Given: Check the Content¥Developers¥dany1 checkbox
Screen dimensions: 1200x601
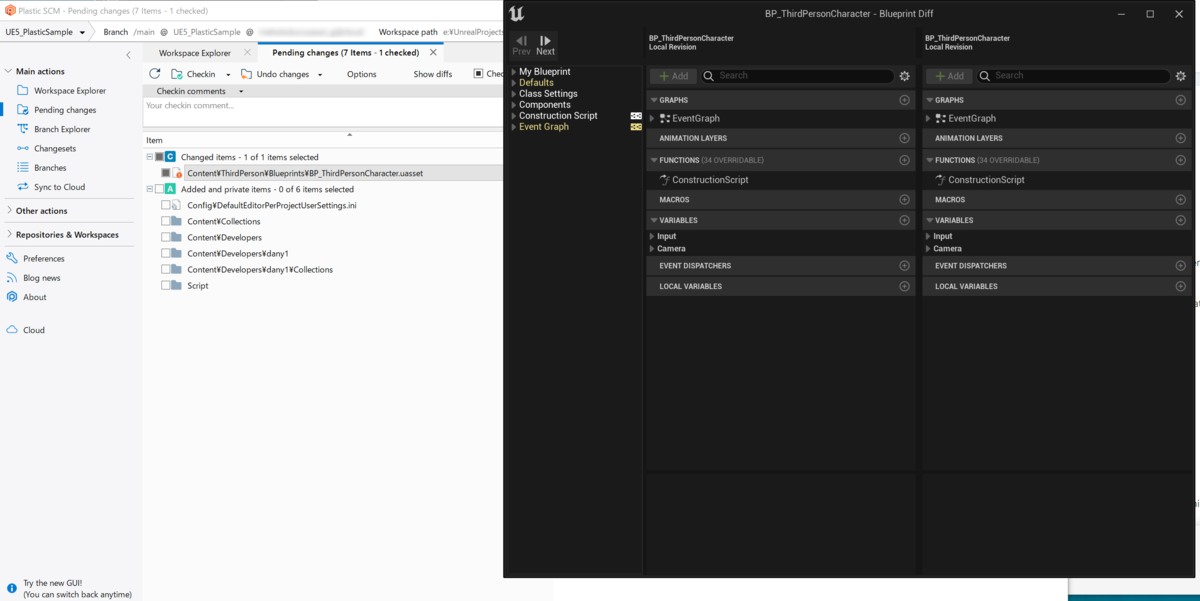Looking at the screenshot, I should 166,253.
